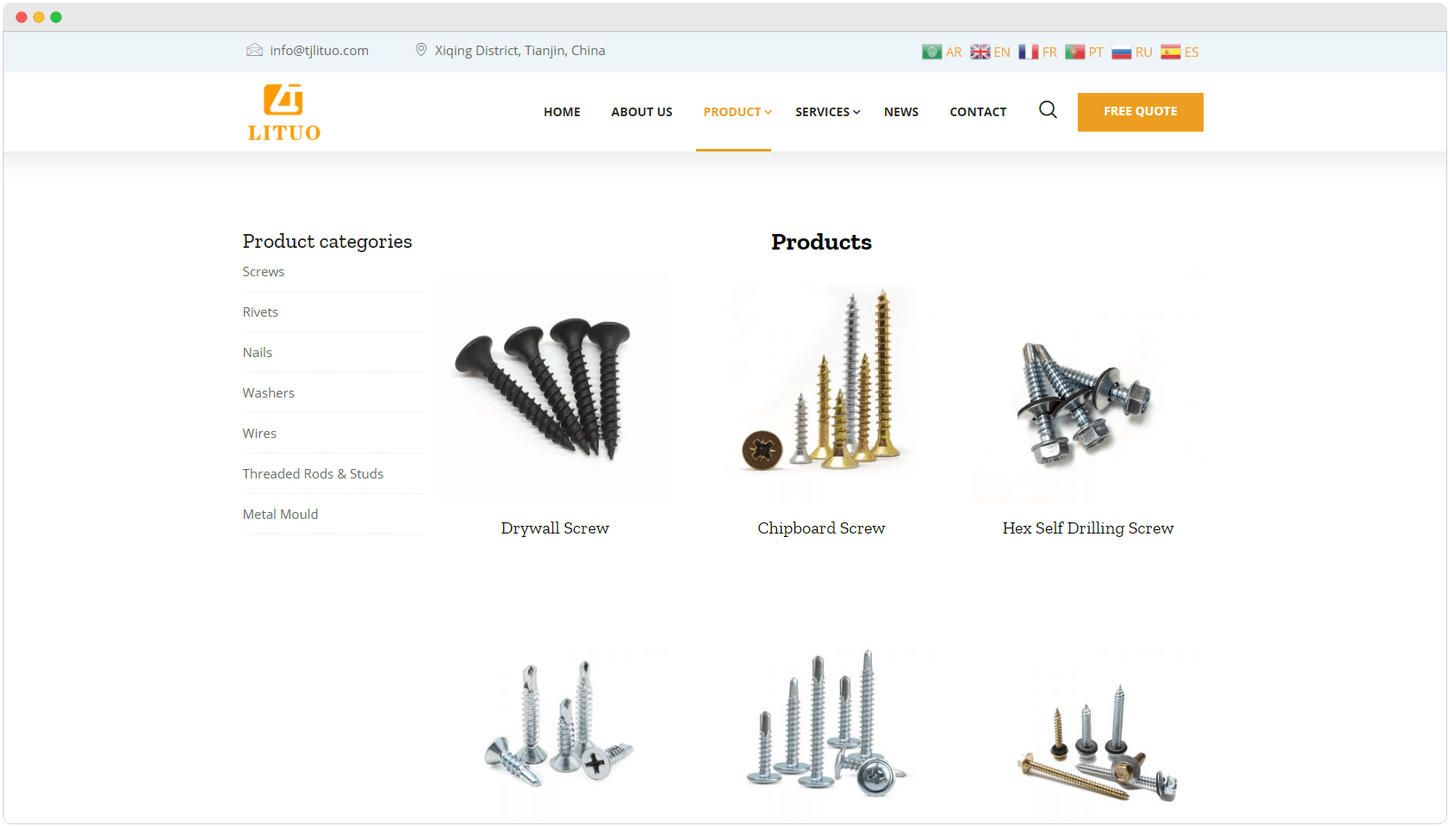
Task: Open the ABOUT US menu item
Action: [642, 112]
